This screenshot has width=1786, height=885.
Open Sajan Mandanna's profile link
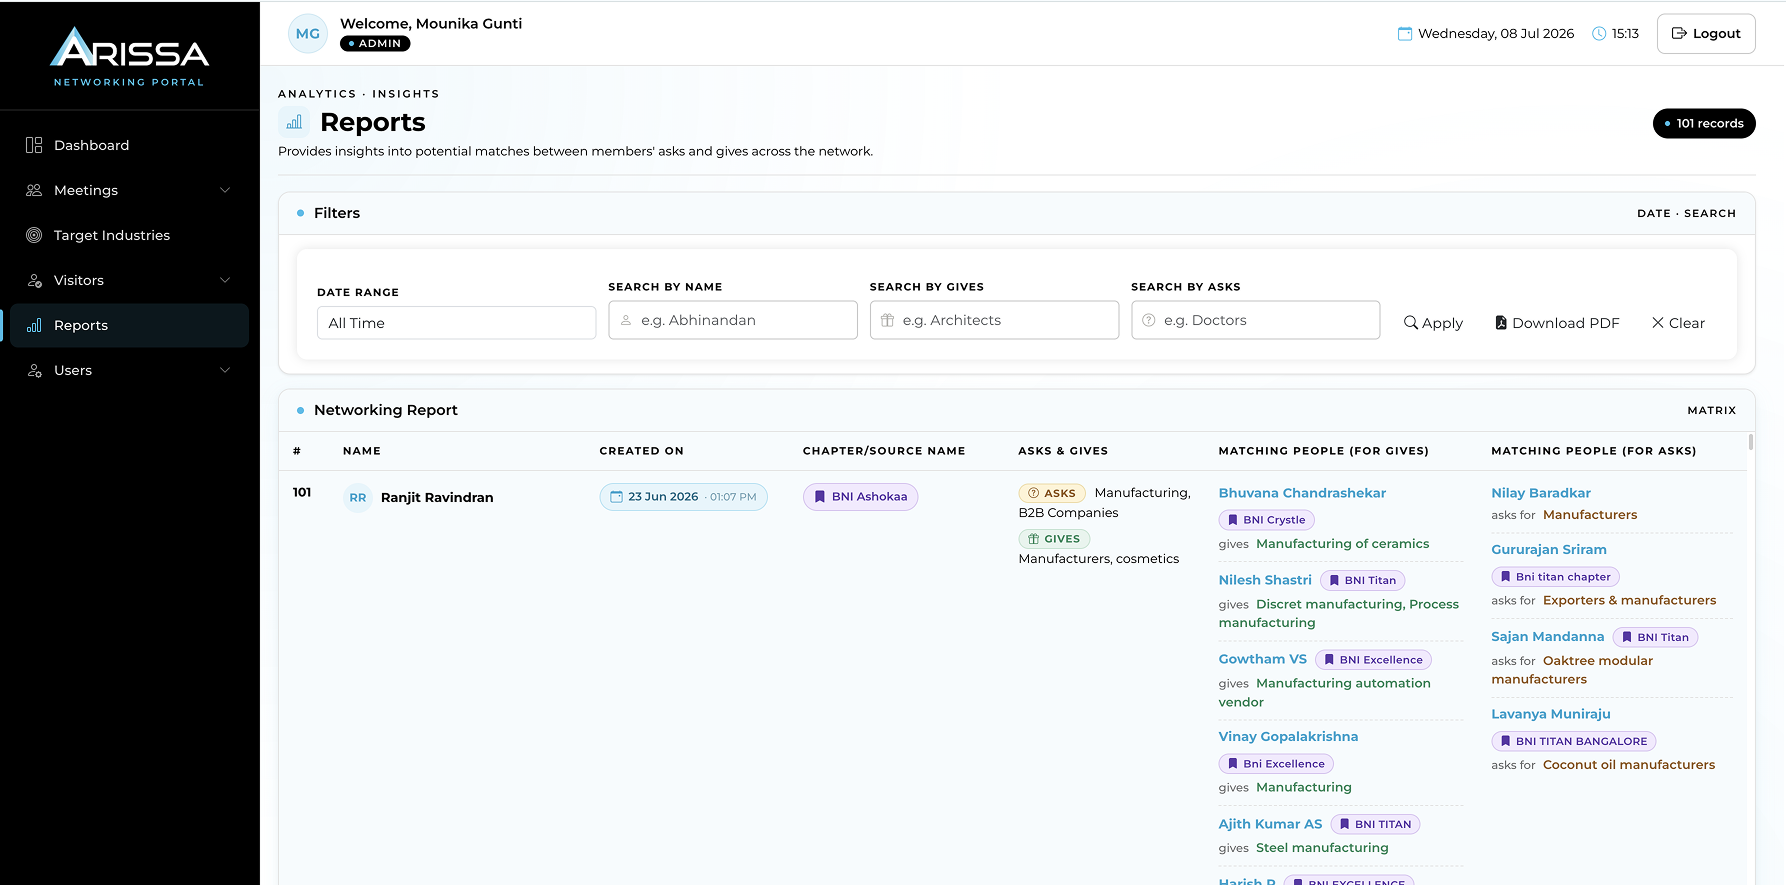1548,636
